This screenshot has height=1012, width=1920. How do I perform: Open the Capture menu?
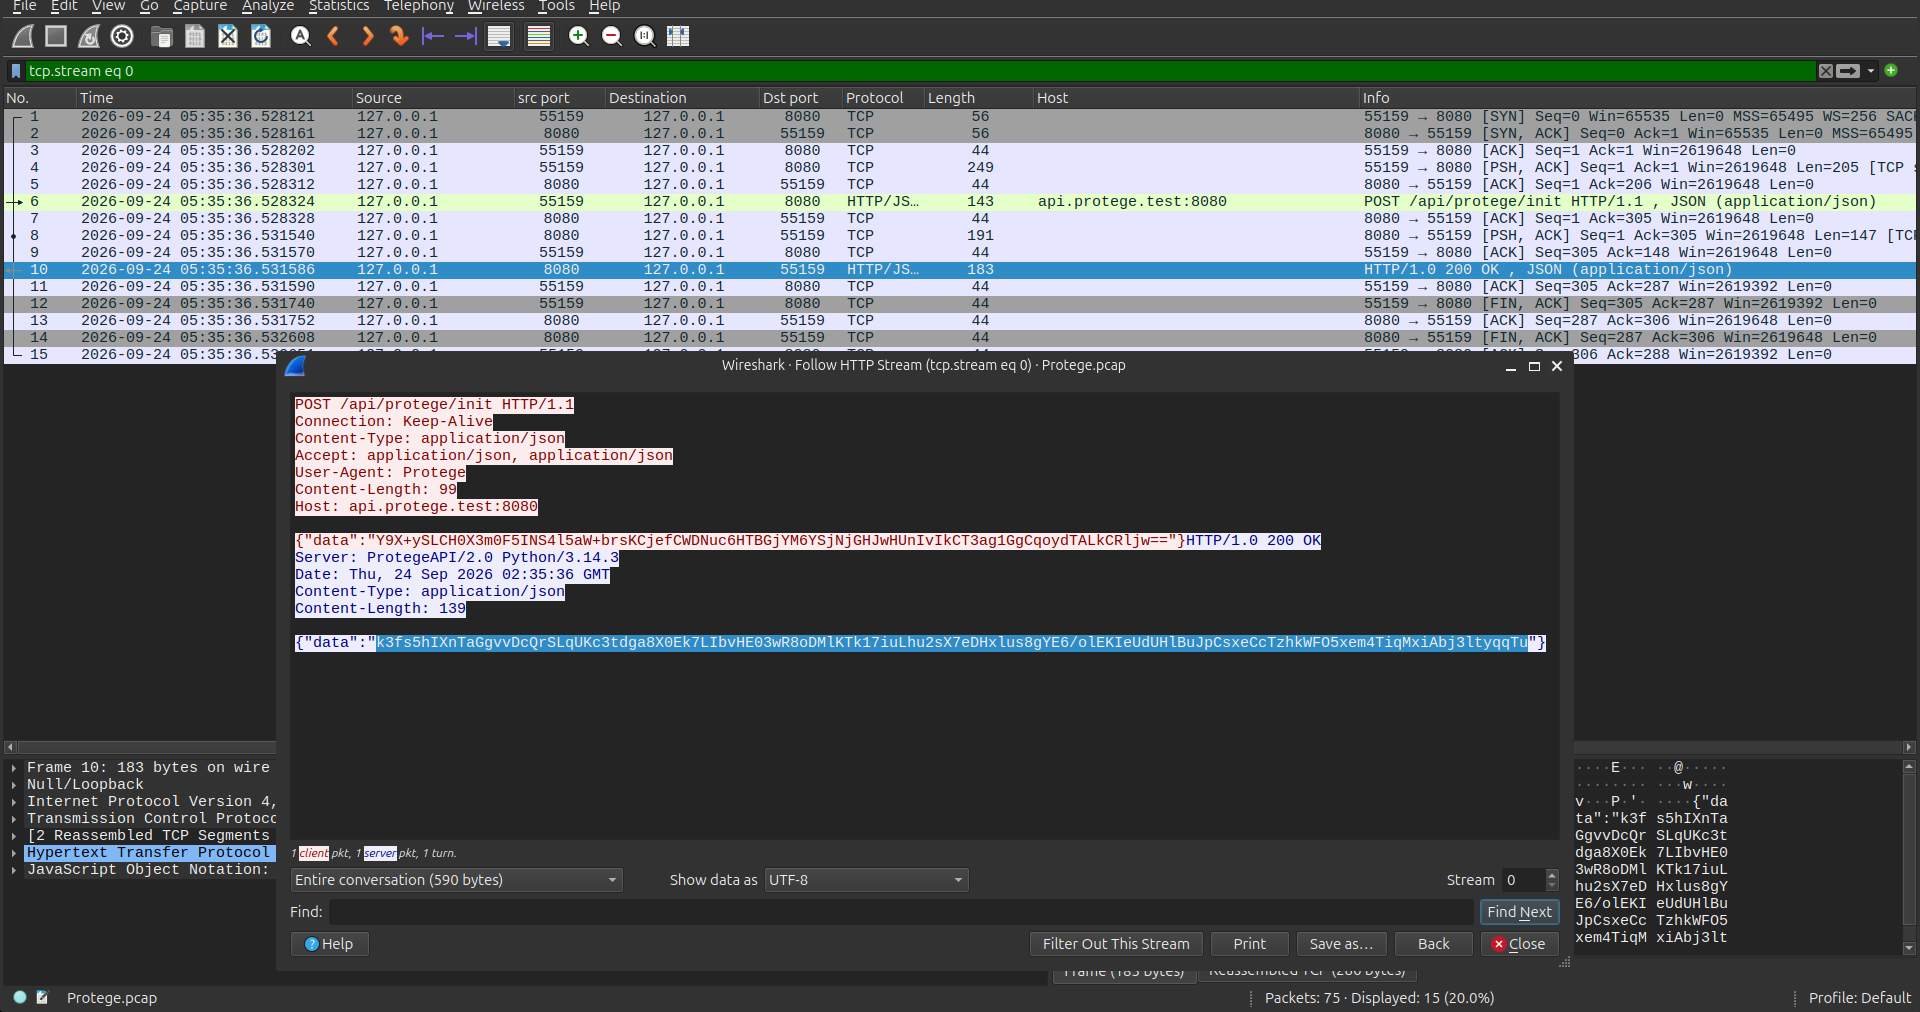tap(200, 6)
